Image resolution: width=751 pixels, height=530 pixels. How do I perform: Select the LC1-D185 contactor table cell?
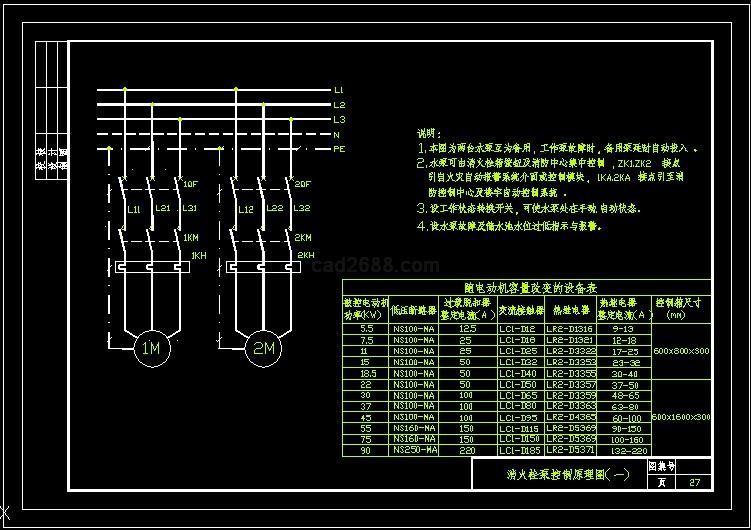coord(519,450)
